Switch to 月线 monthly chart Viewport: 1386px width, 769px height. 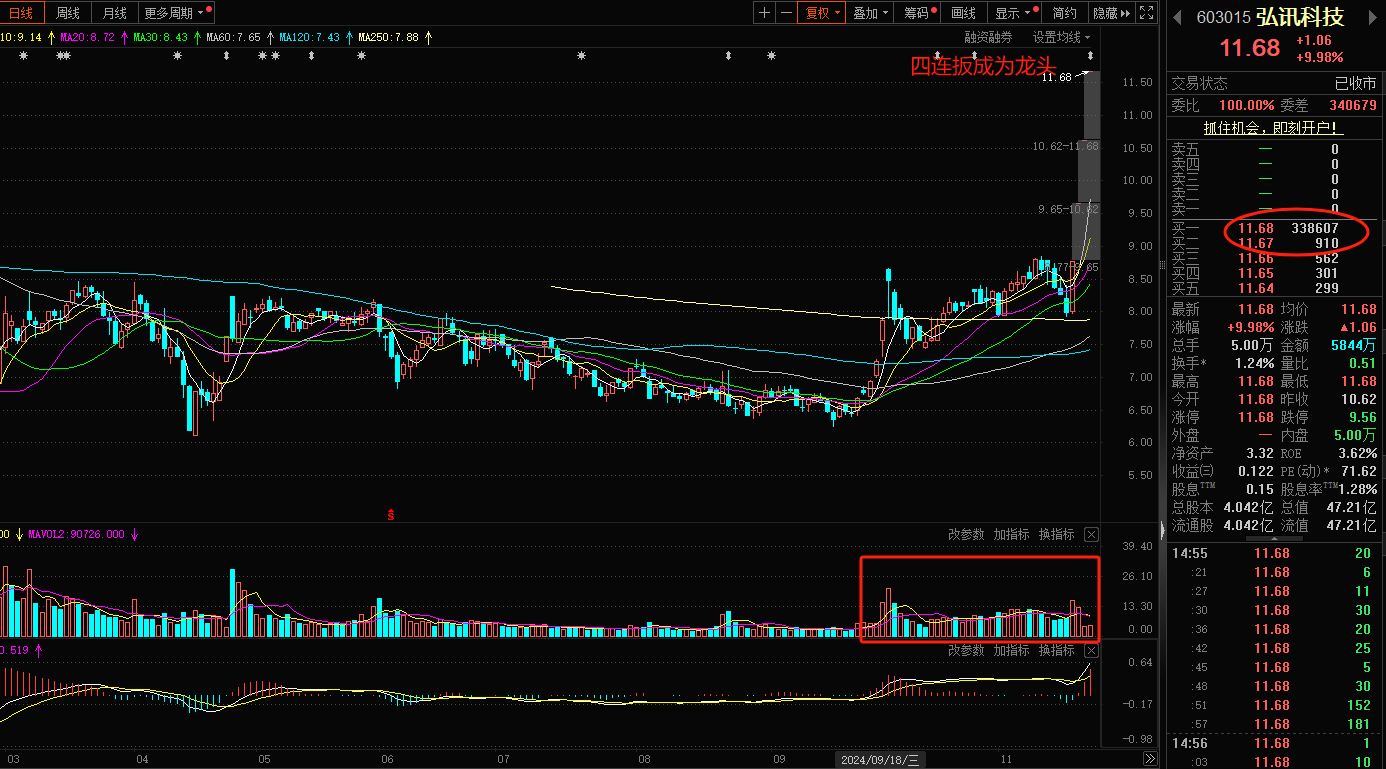pyautogui.click(x=115, y=13)
